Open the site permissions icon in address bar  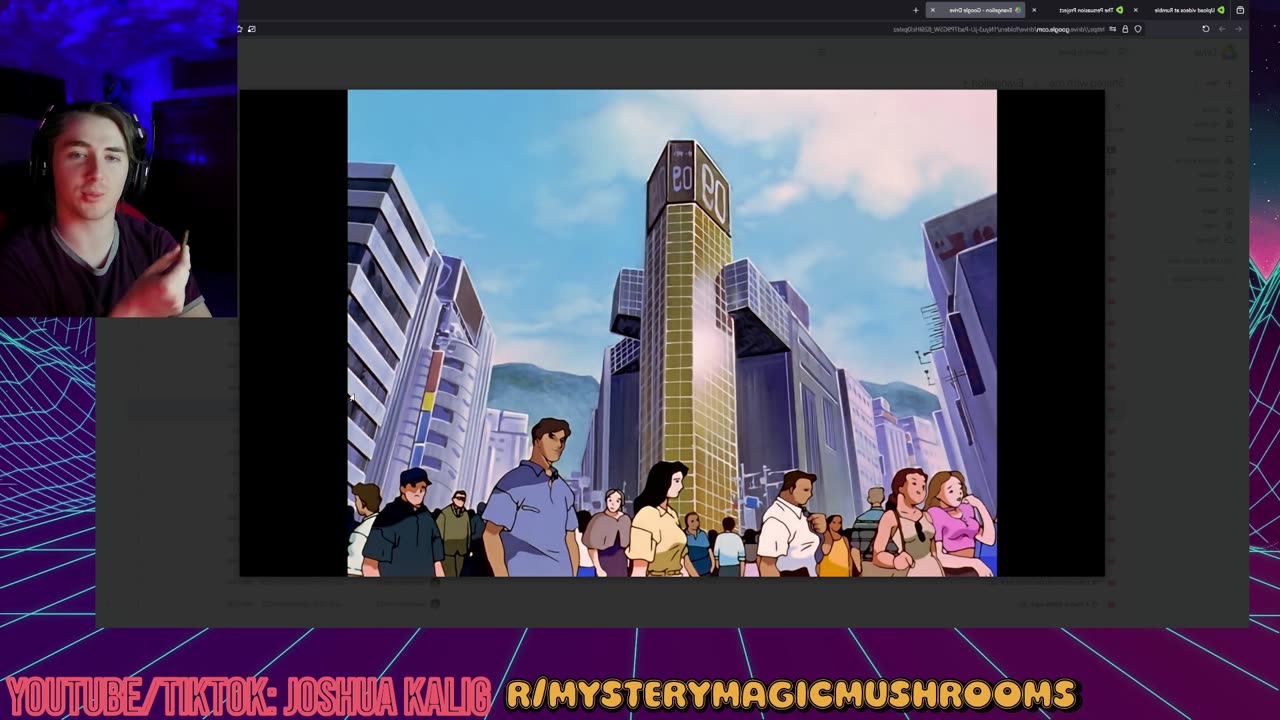point(1113,29)
